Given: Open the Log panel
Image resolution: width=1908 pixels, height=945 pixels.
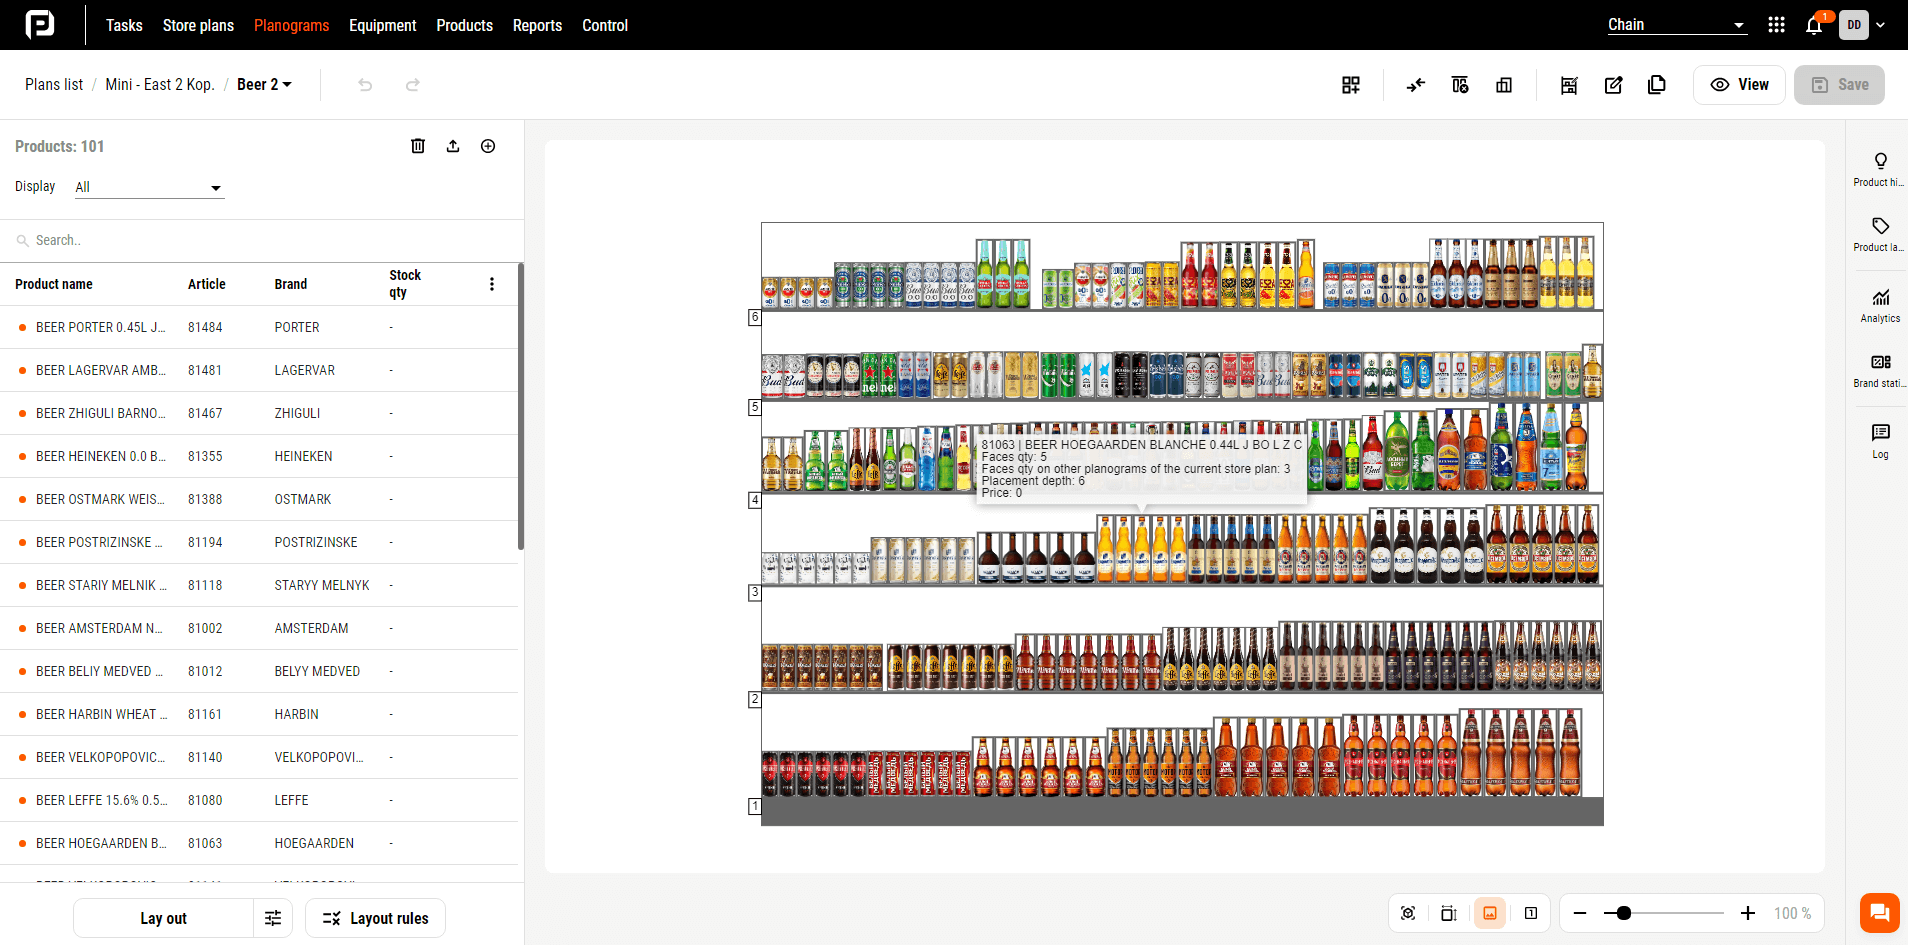Looking at the screenshot, I should (x=1880, y=440).
